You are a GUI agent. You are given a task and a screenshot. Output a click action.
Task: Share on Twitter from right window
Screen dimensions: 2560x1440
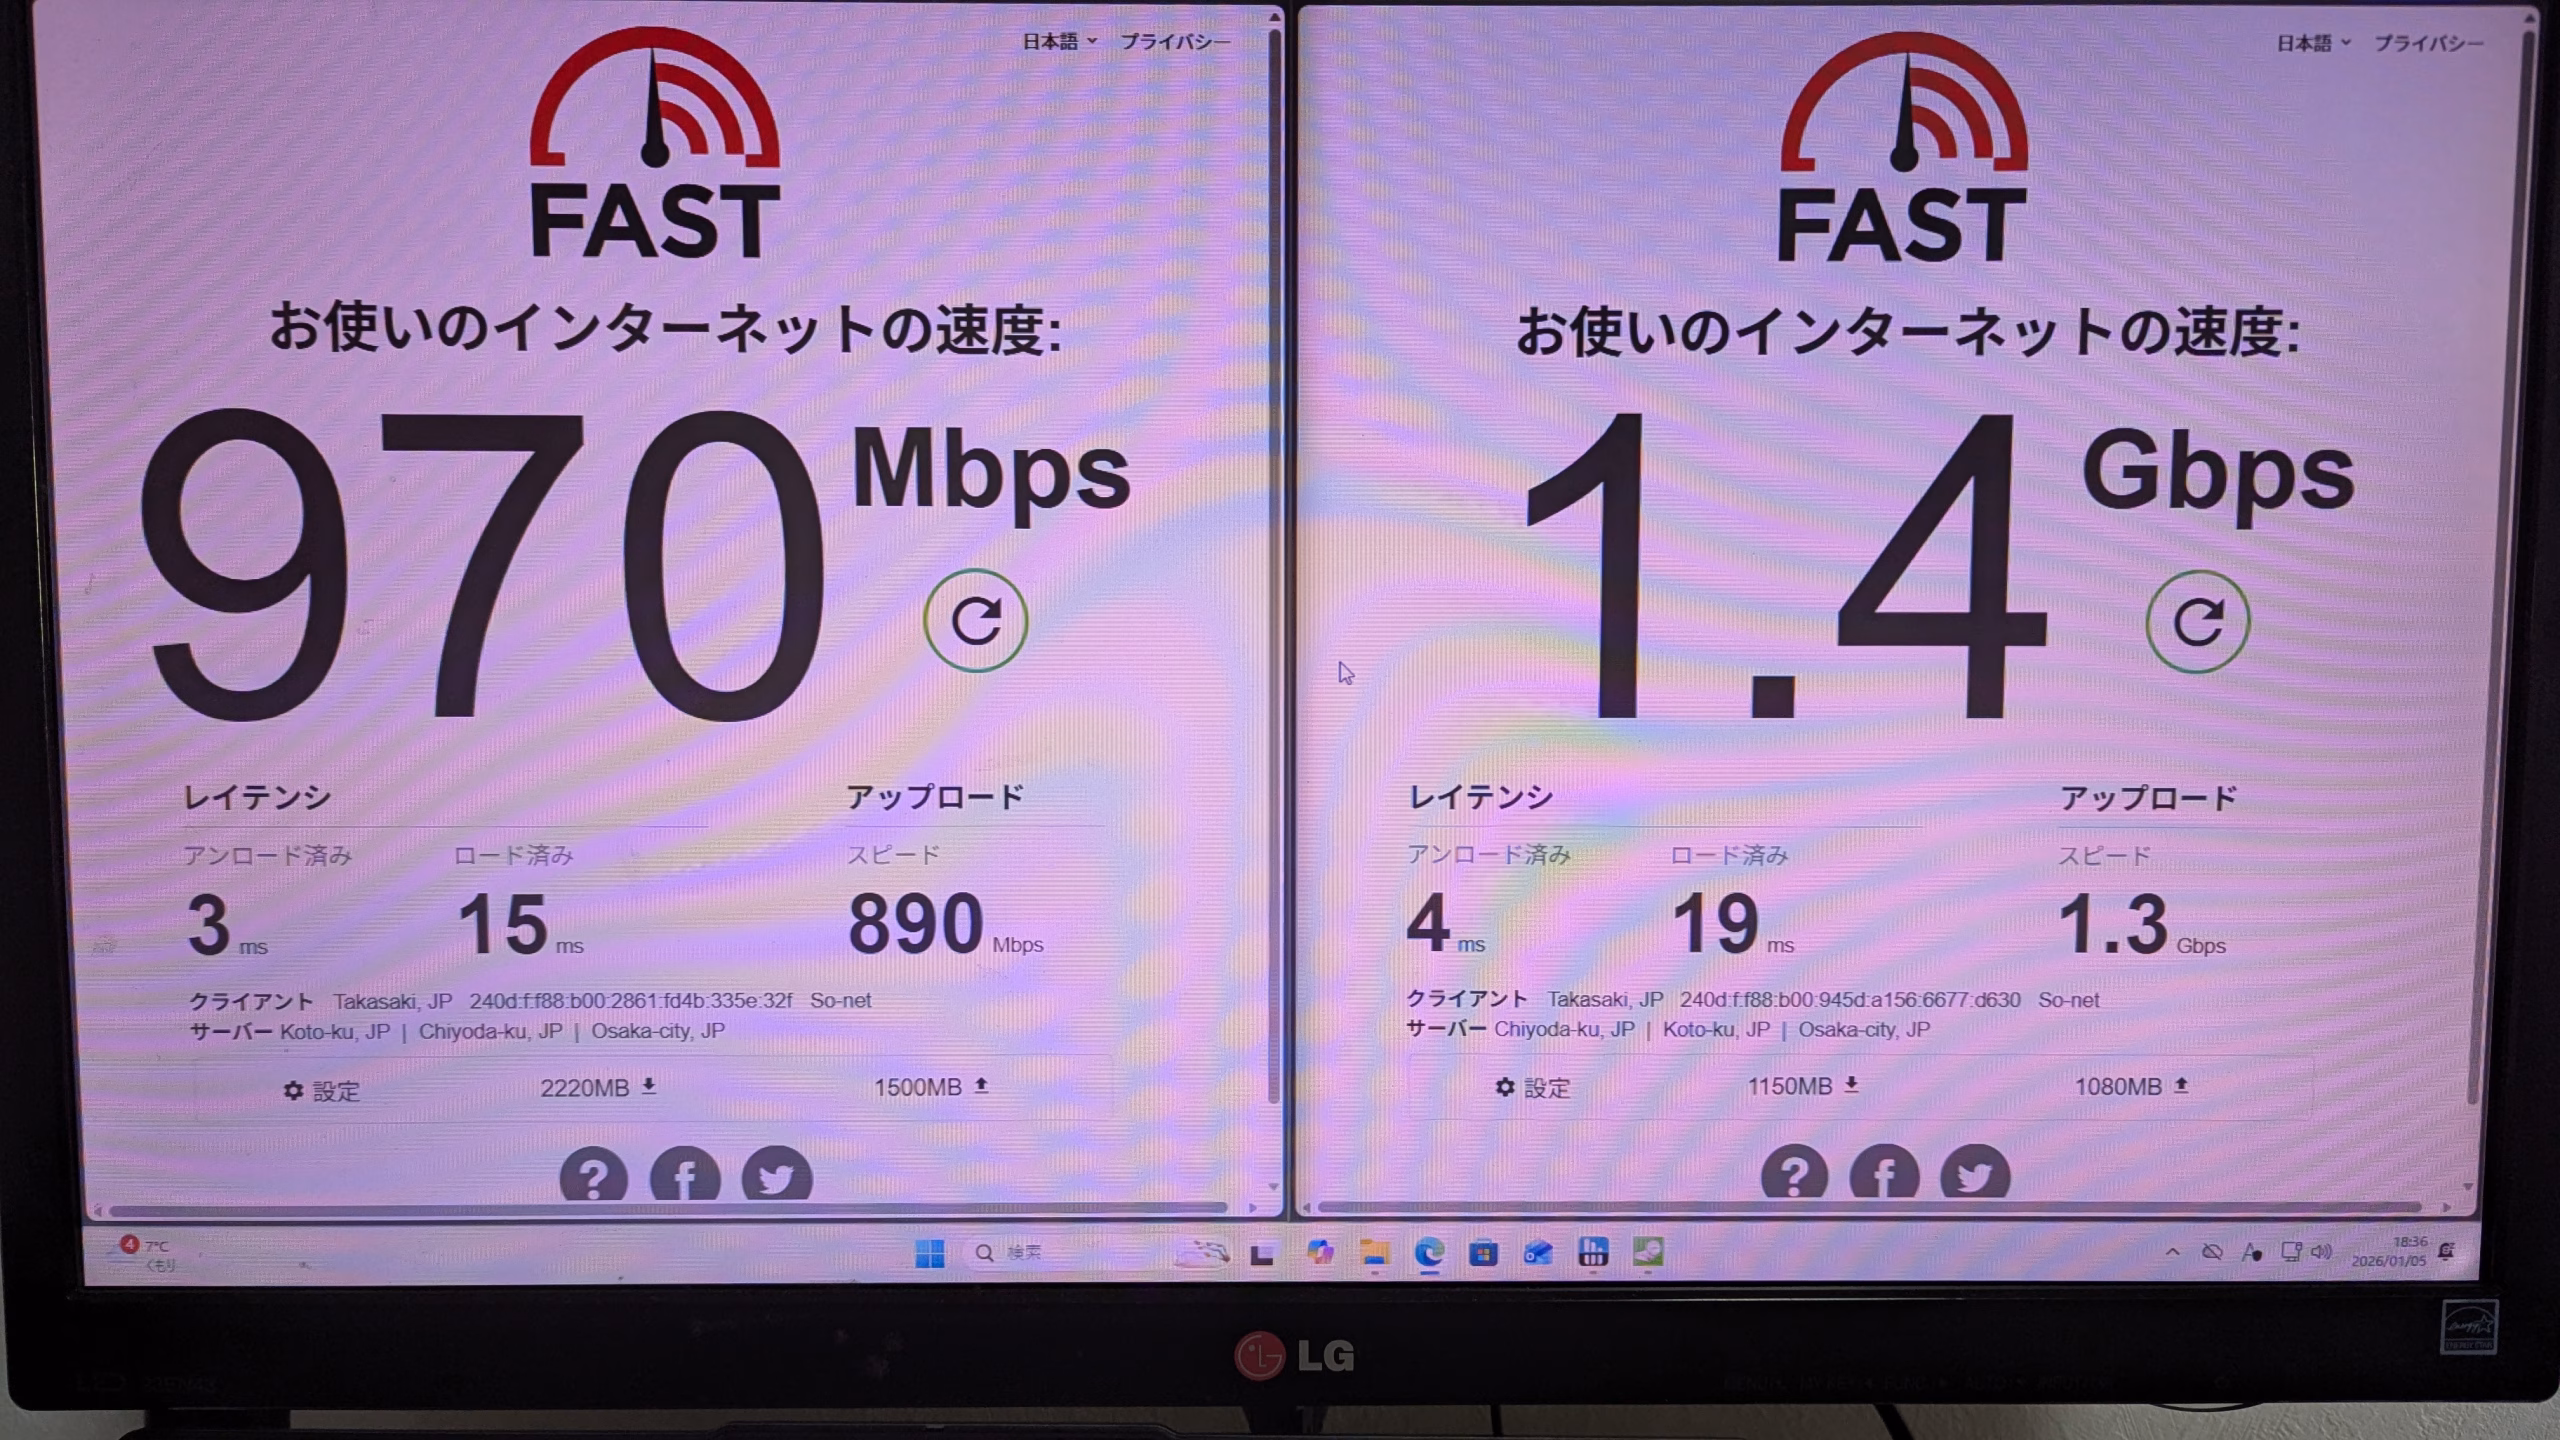tap(1975, 1173)
